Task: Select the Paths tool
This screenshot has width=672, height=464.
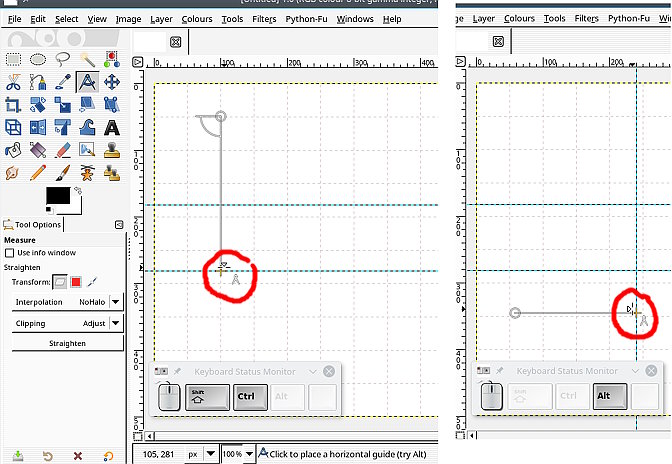Action: [x=38, y=82]
